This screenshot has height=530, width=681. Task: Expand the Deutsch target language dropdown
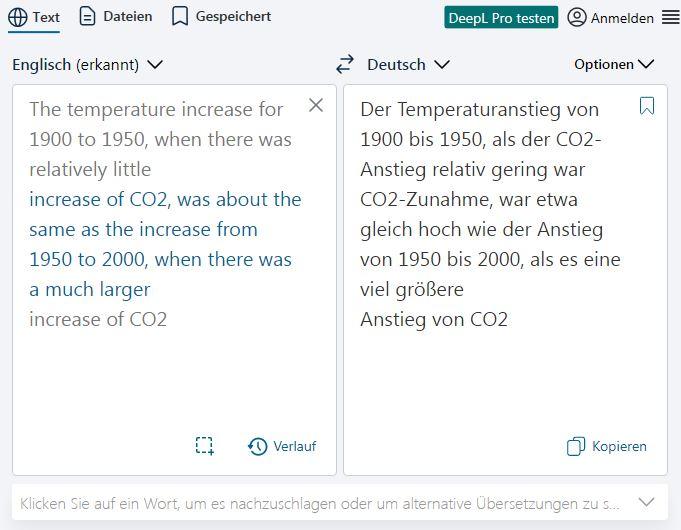tap(408, 64)
